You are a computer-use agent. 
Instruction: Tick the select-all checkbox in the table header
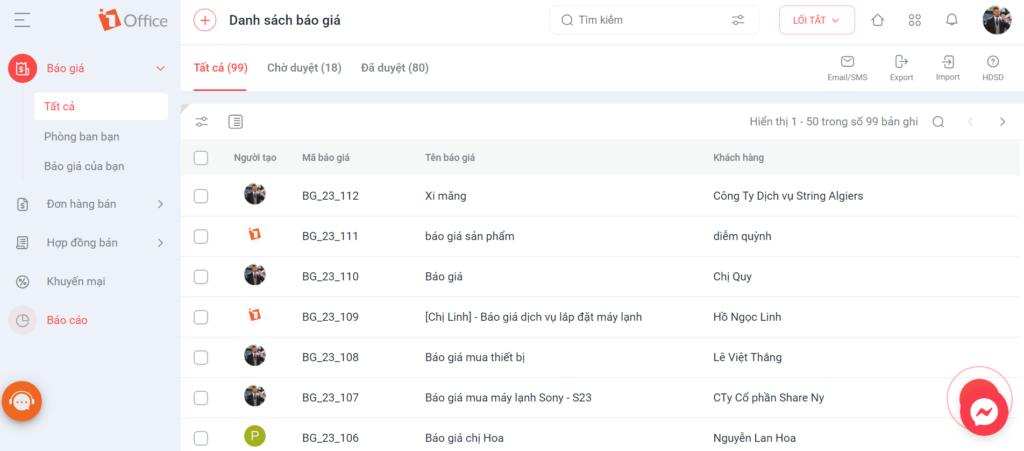pyautogui.click(x=201, y=157)
